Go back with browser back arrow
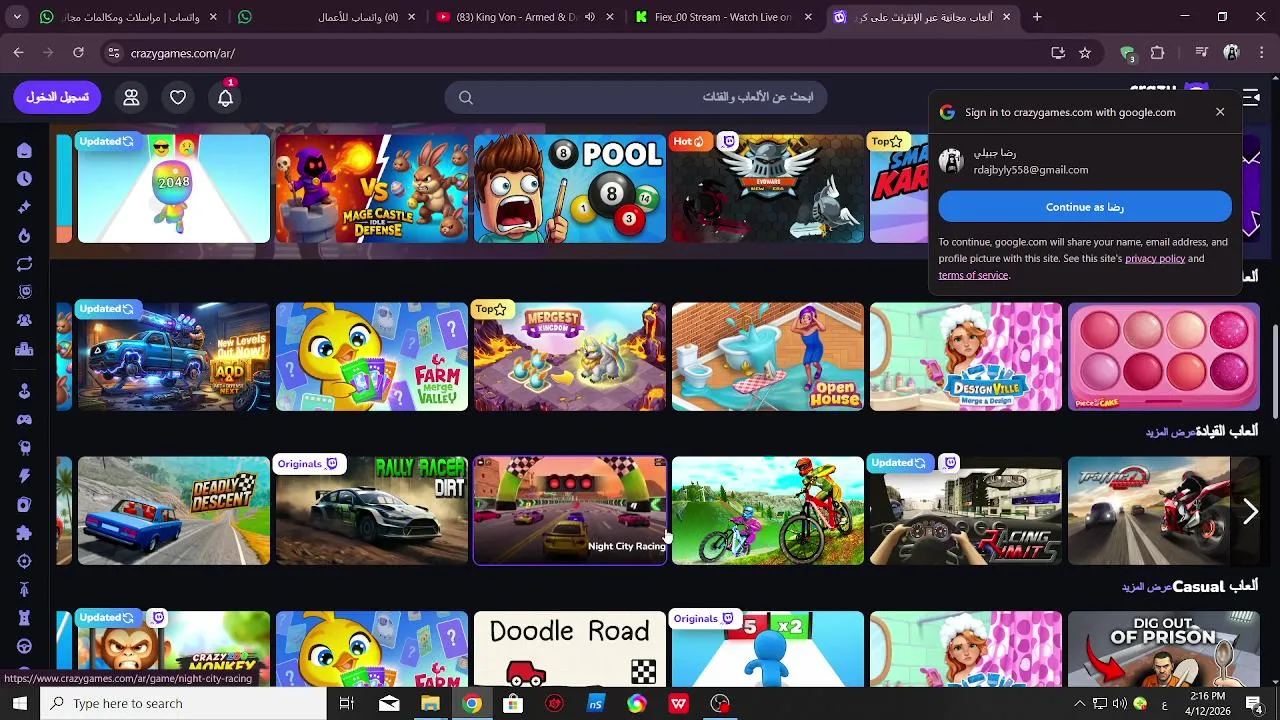This screenshot has height=720, width=1280. pyautogui.click(x=18, y=53)
